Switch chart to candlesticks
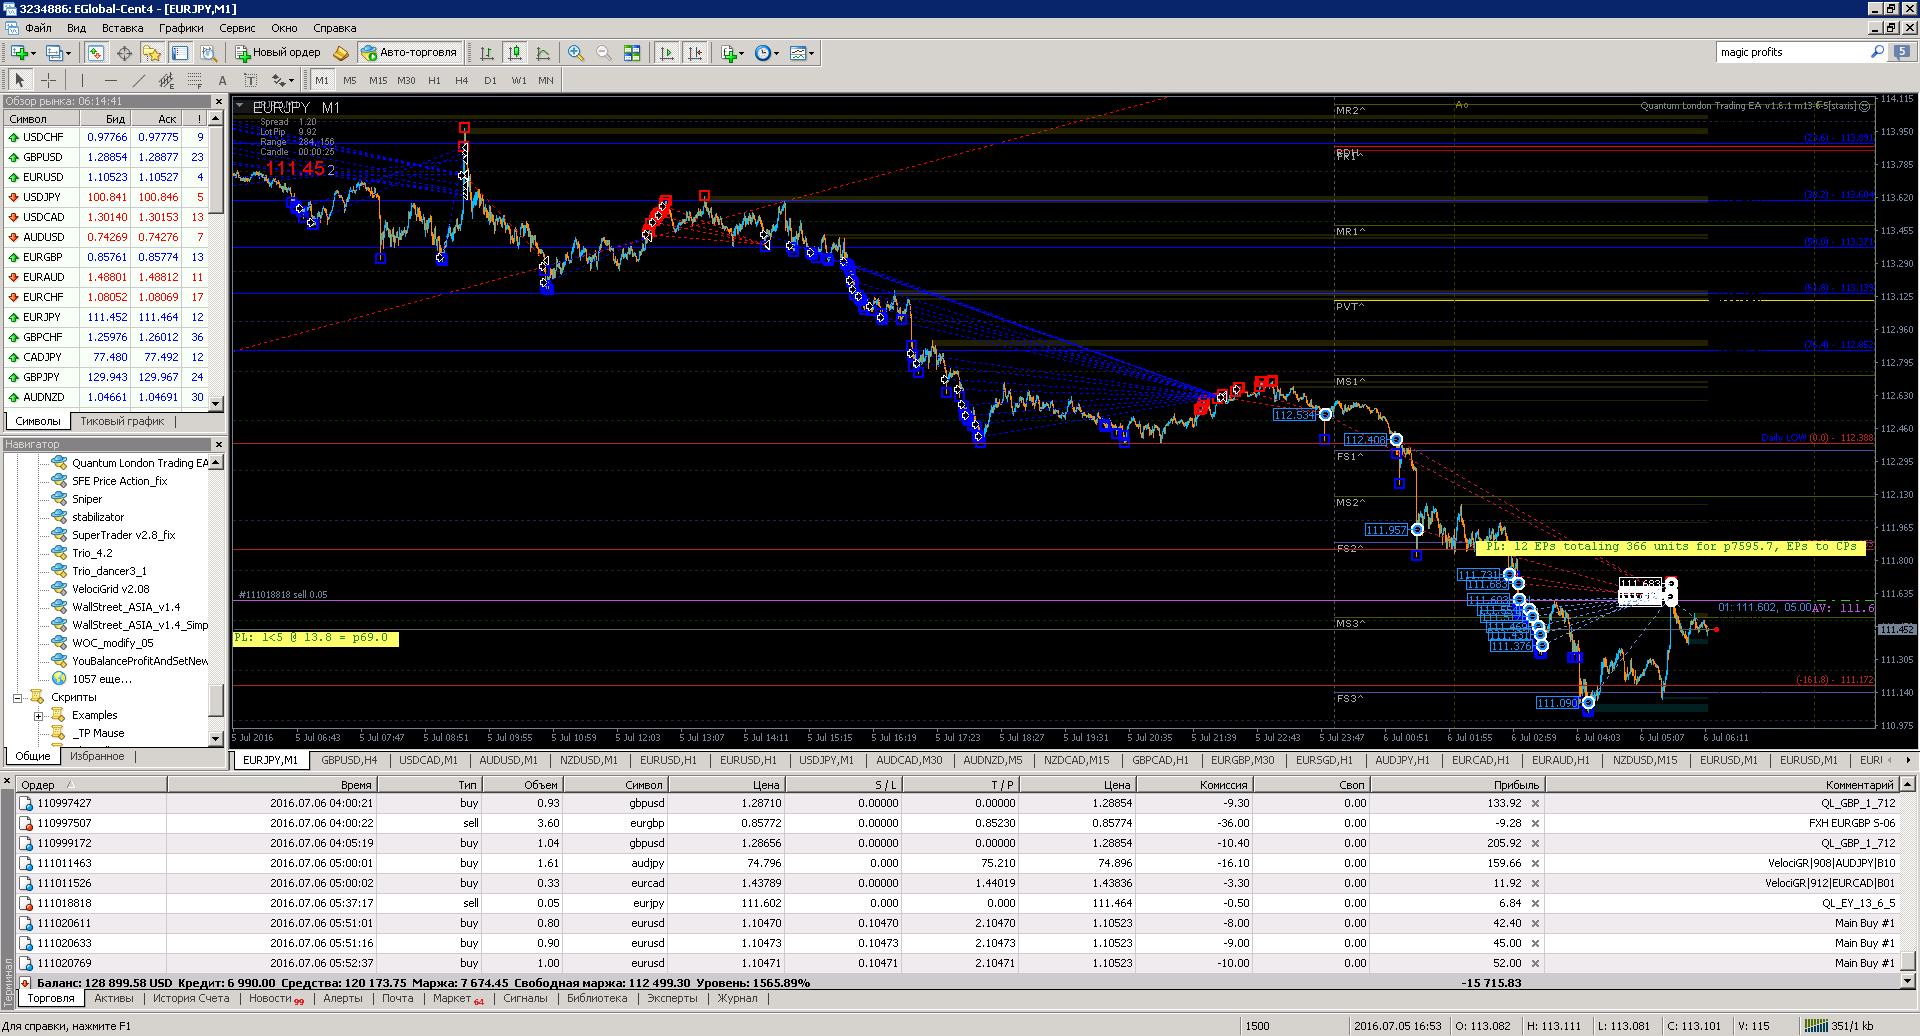 pos(515,53)
